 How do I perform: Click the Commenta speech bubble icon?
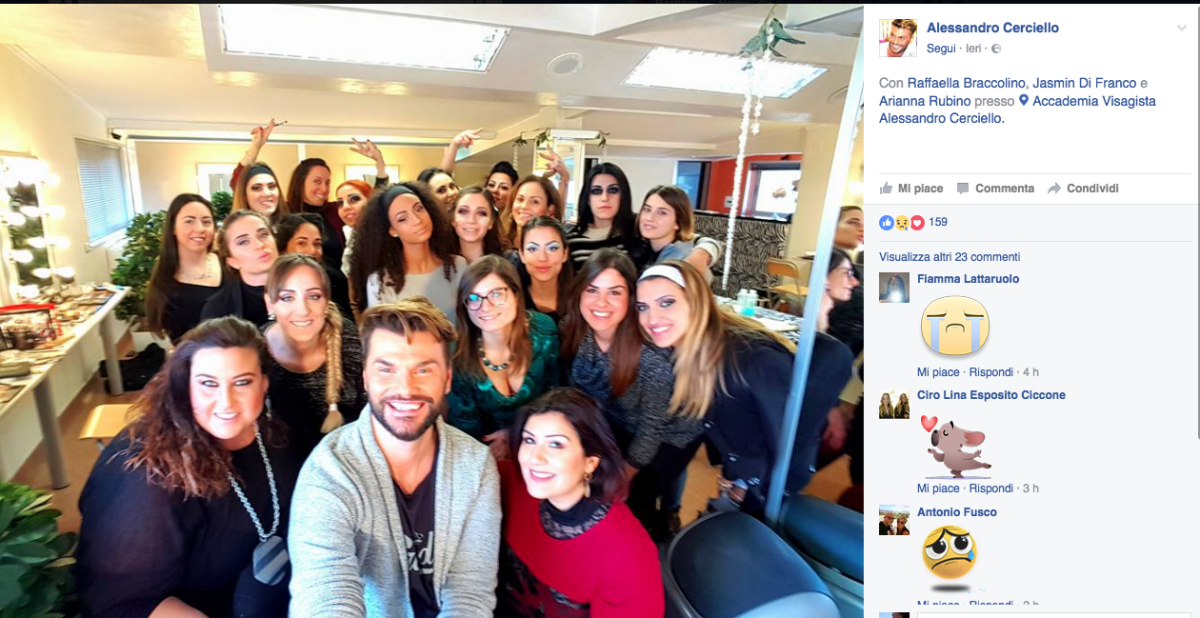tap(963, 188)
